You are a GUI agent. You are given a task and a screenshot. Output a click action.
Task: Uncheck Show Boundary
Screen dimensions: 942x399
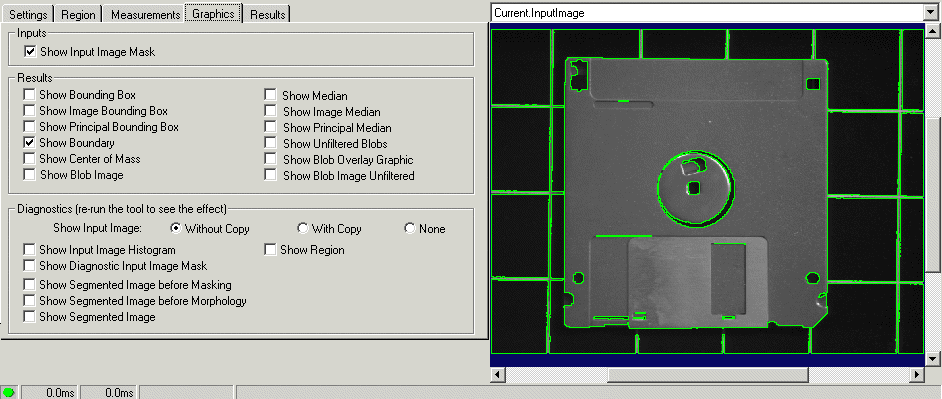(29, 142)
